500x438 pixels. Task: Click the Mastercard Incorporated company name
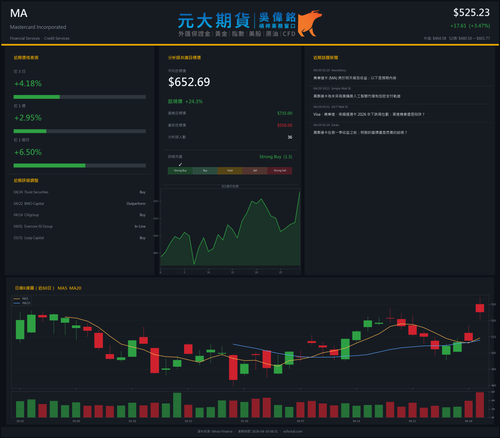[38, 27]
